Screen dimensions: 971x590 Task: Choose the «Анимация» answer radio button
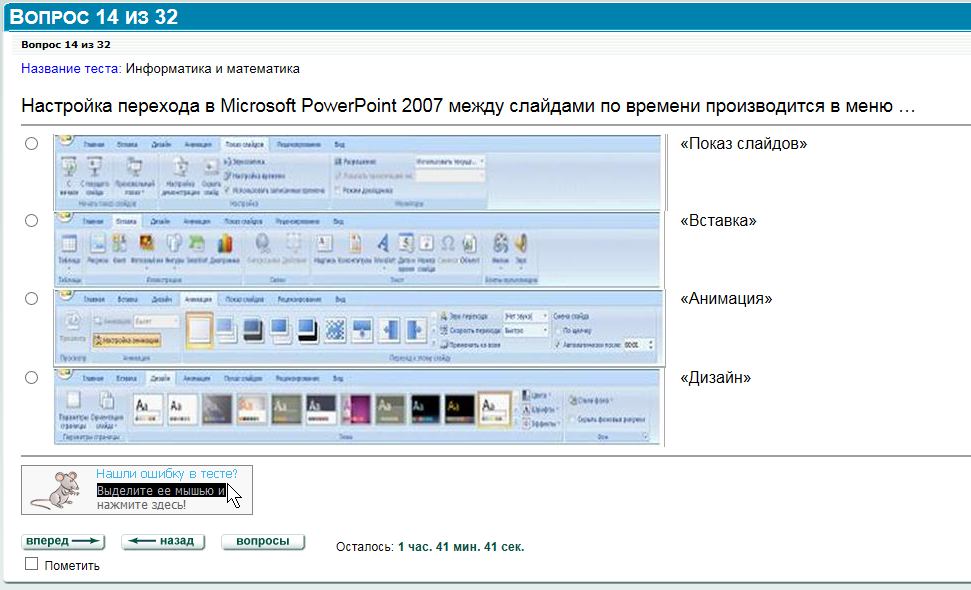[32, 298]
